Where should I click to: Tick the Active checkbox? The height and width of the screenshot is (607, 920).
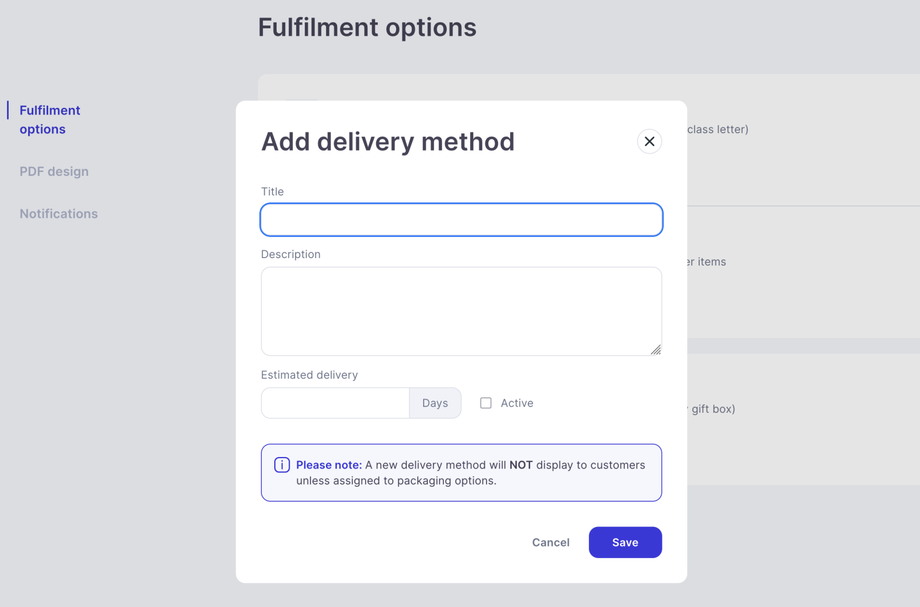pos(486,403)
